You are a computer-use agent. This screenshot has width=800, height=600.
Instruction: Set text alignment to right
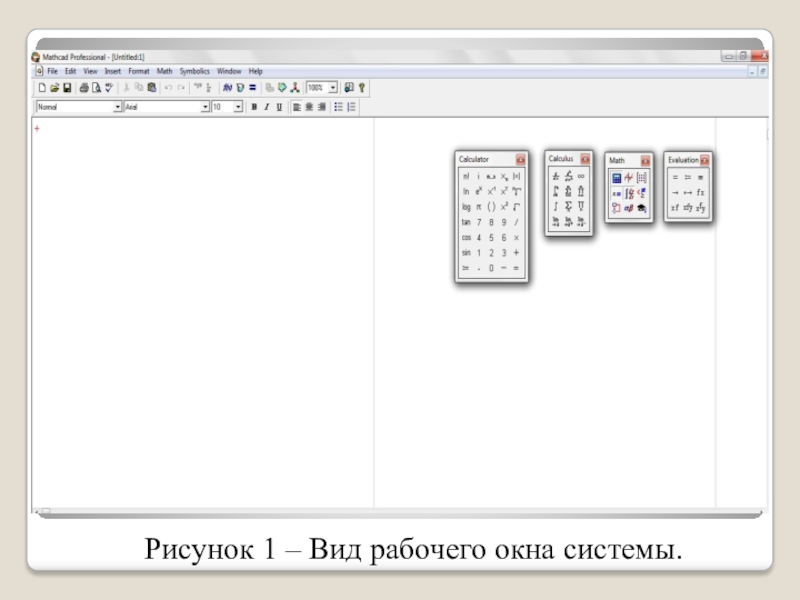[x=321, y=107]
